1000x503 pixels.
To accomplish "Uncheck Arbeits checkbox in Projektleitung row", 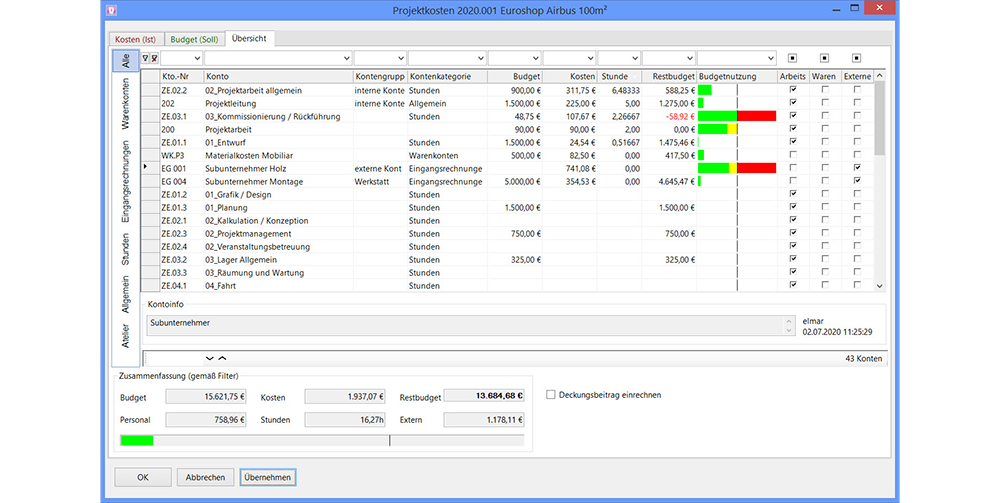I will pos(793,103).
